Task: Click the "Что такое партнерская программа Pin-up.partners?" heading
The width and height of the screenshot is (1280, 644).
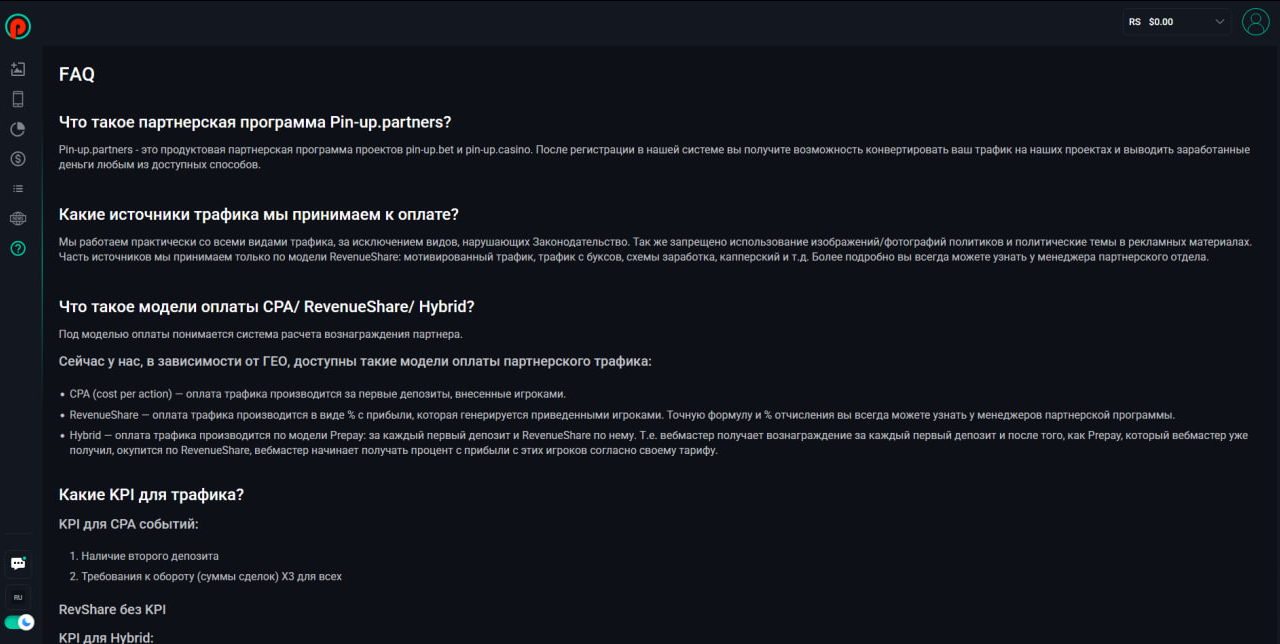Action: pyautogui.click(x=255, y=122)
